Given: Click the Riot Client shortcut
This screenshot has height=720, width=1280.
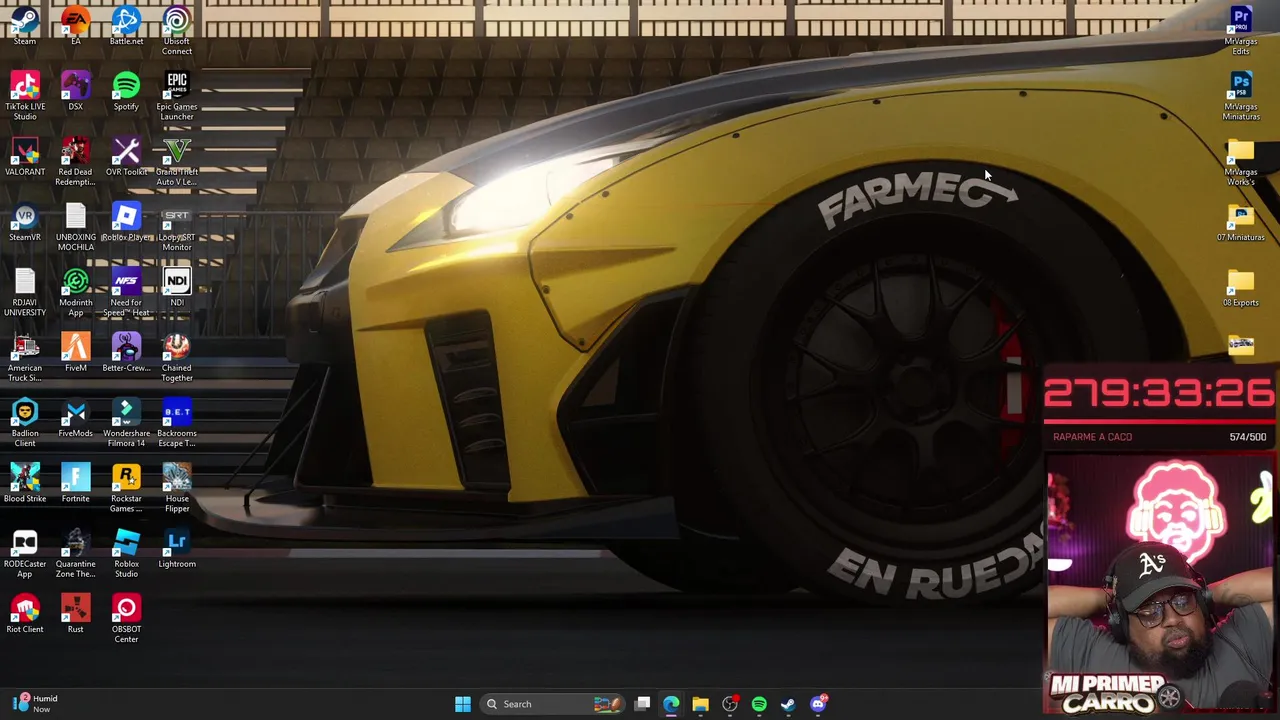Looking at the screenshot, I should pyautogui.click(x=25, y=613).
